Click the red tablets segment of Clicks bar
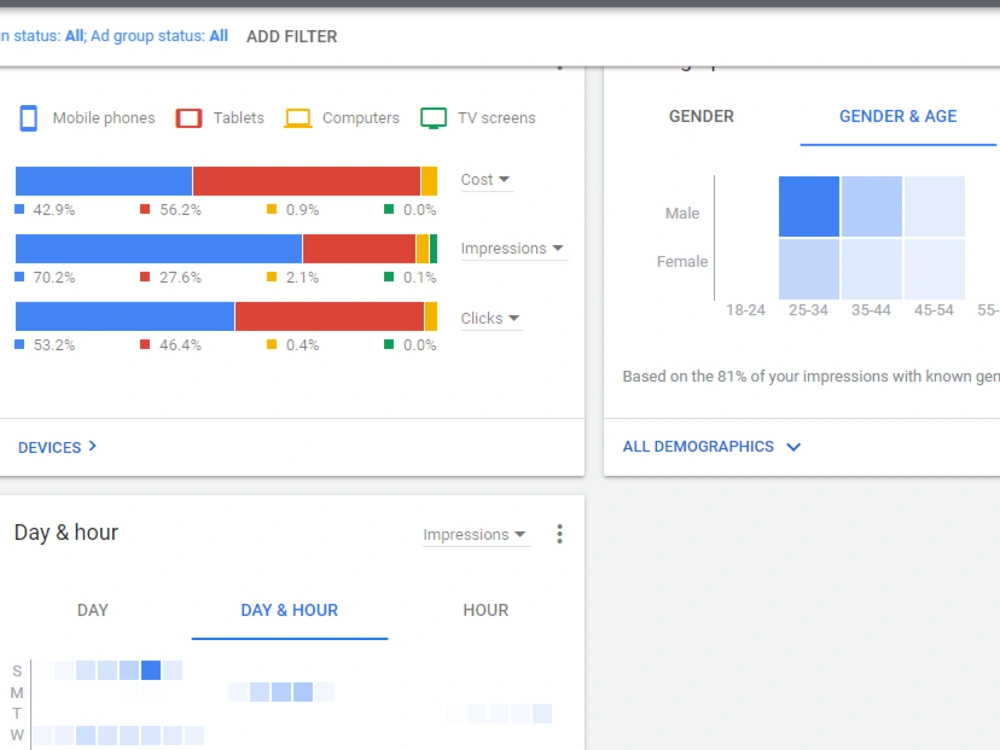This screenshot has height=750, width=1000. point(330,317)
